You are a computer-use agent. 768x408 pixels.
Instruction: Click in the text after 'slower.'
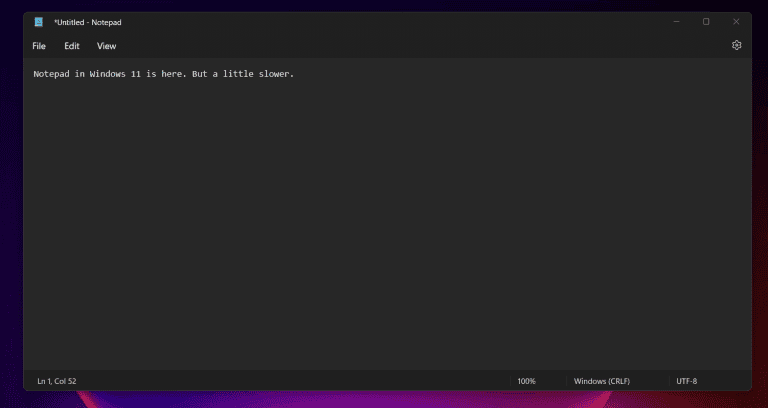[296, 74]
